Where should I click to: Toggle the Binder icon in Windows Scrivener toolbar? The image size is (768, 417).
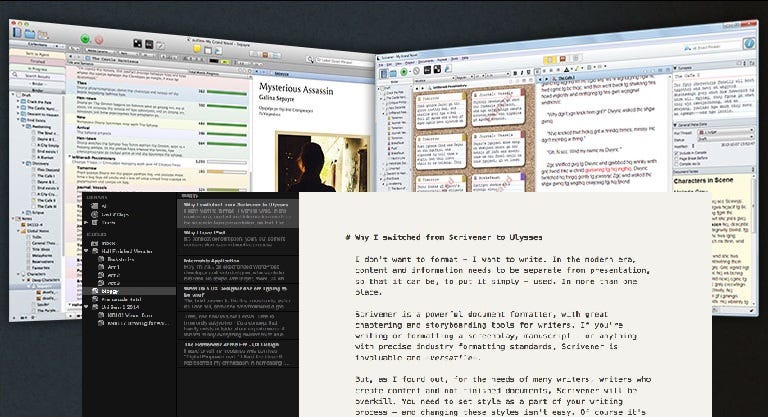pos(384,73)
